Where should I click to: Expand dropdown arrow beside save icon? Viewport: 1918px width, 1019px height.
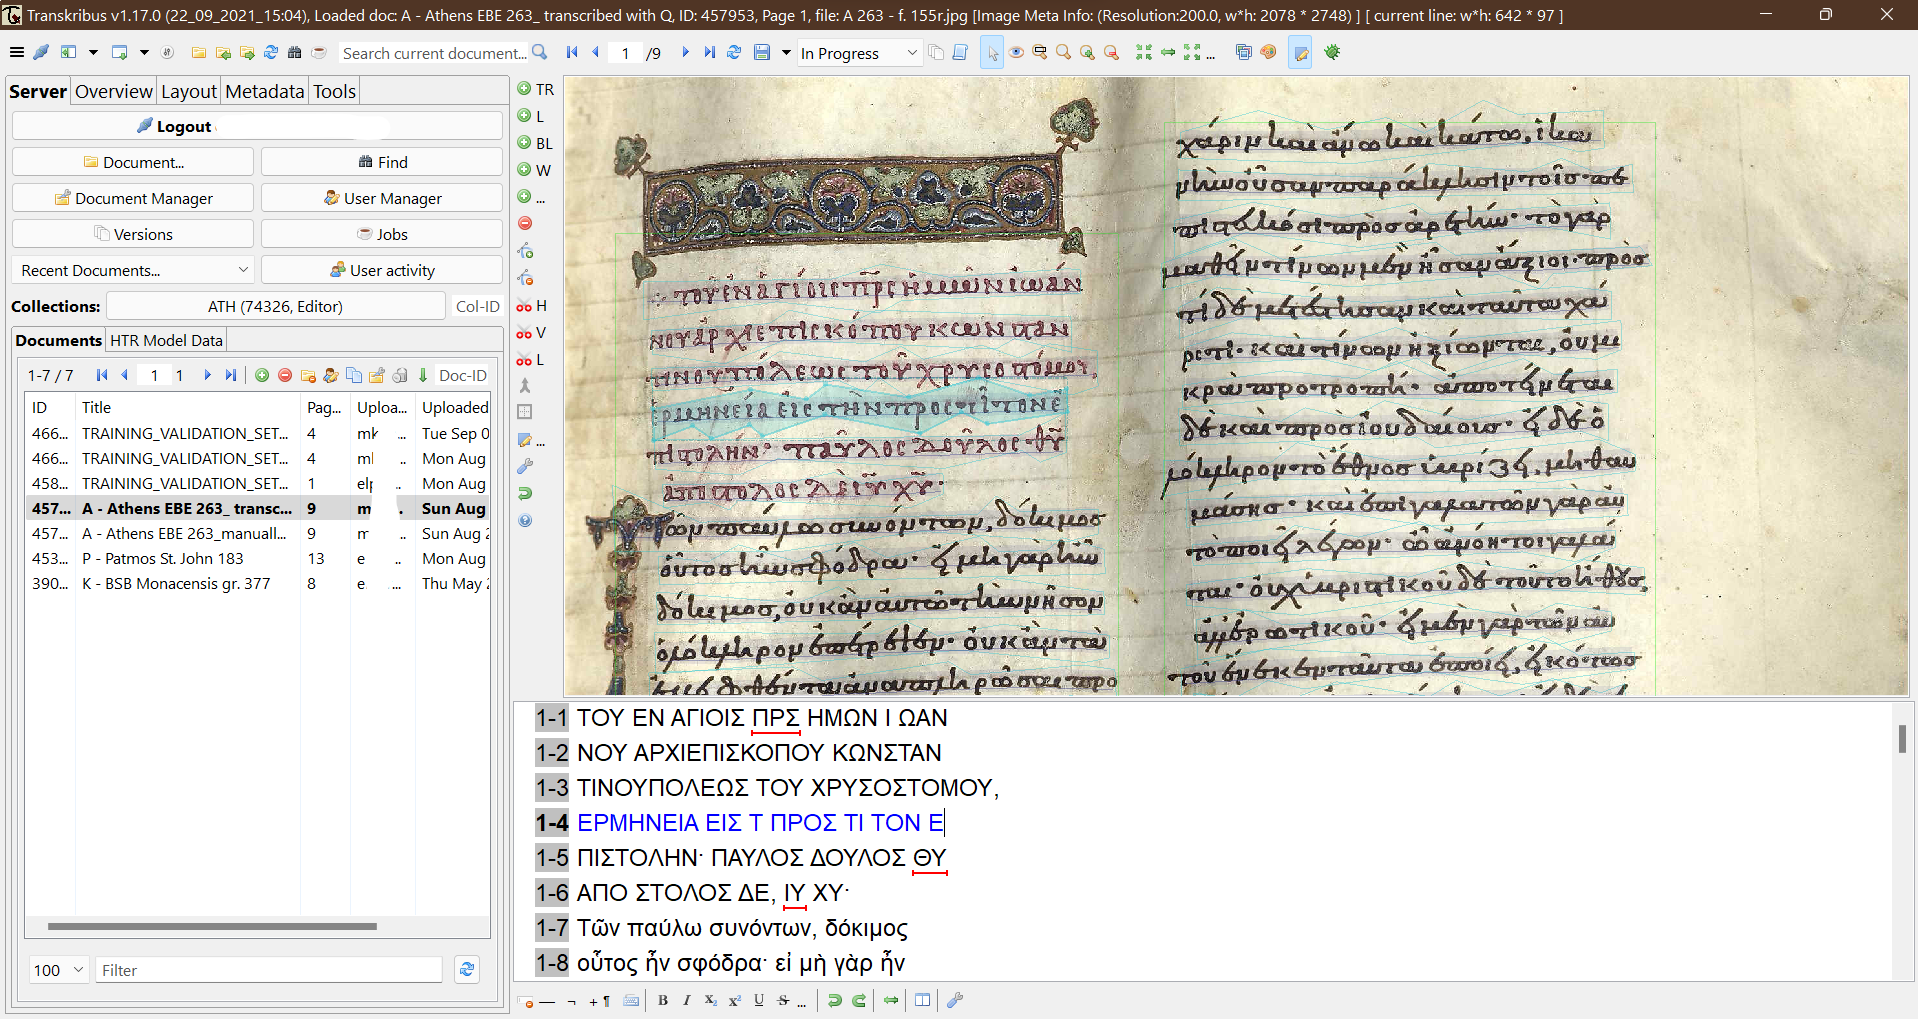(x=786, y=53)
